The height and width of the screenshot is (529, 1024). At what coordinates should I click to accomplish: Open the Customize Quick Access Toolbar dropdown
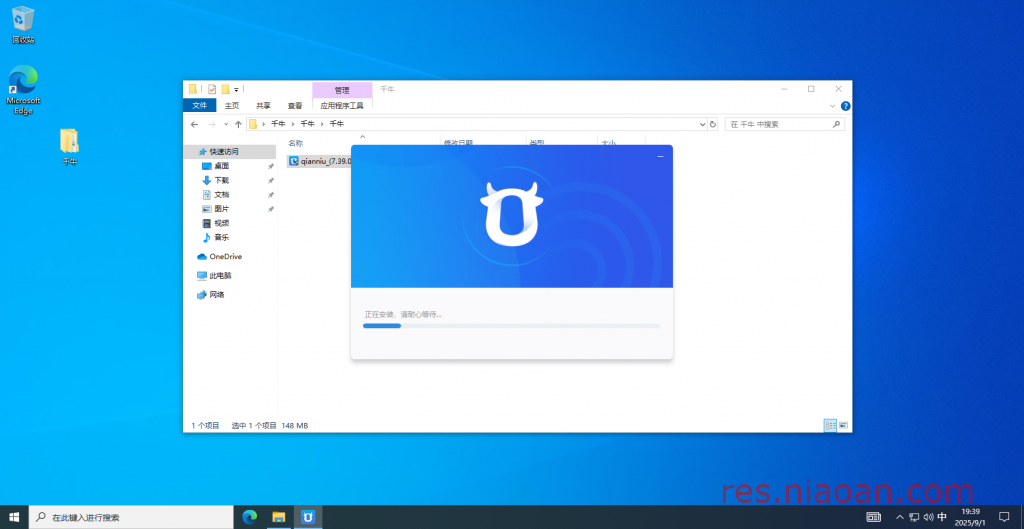point(236,89)
